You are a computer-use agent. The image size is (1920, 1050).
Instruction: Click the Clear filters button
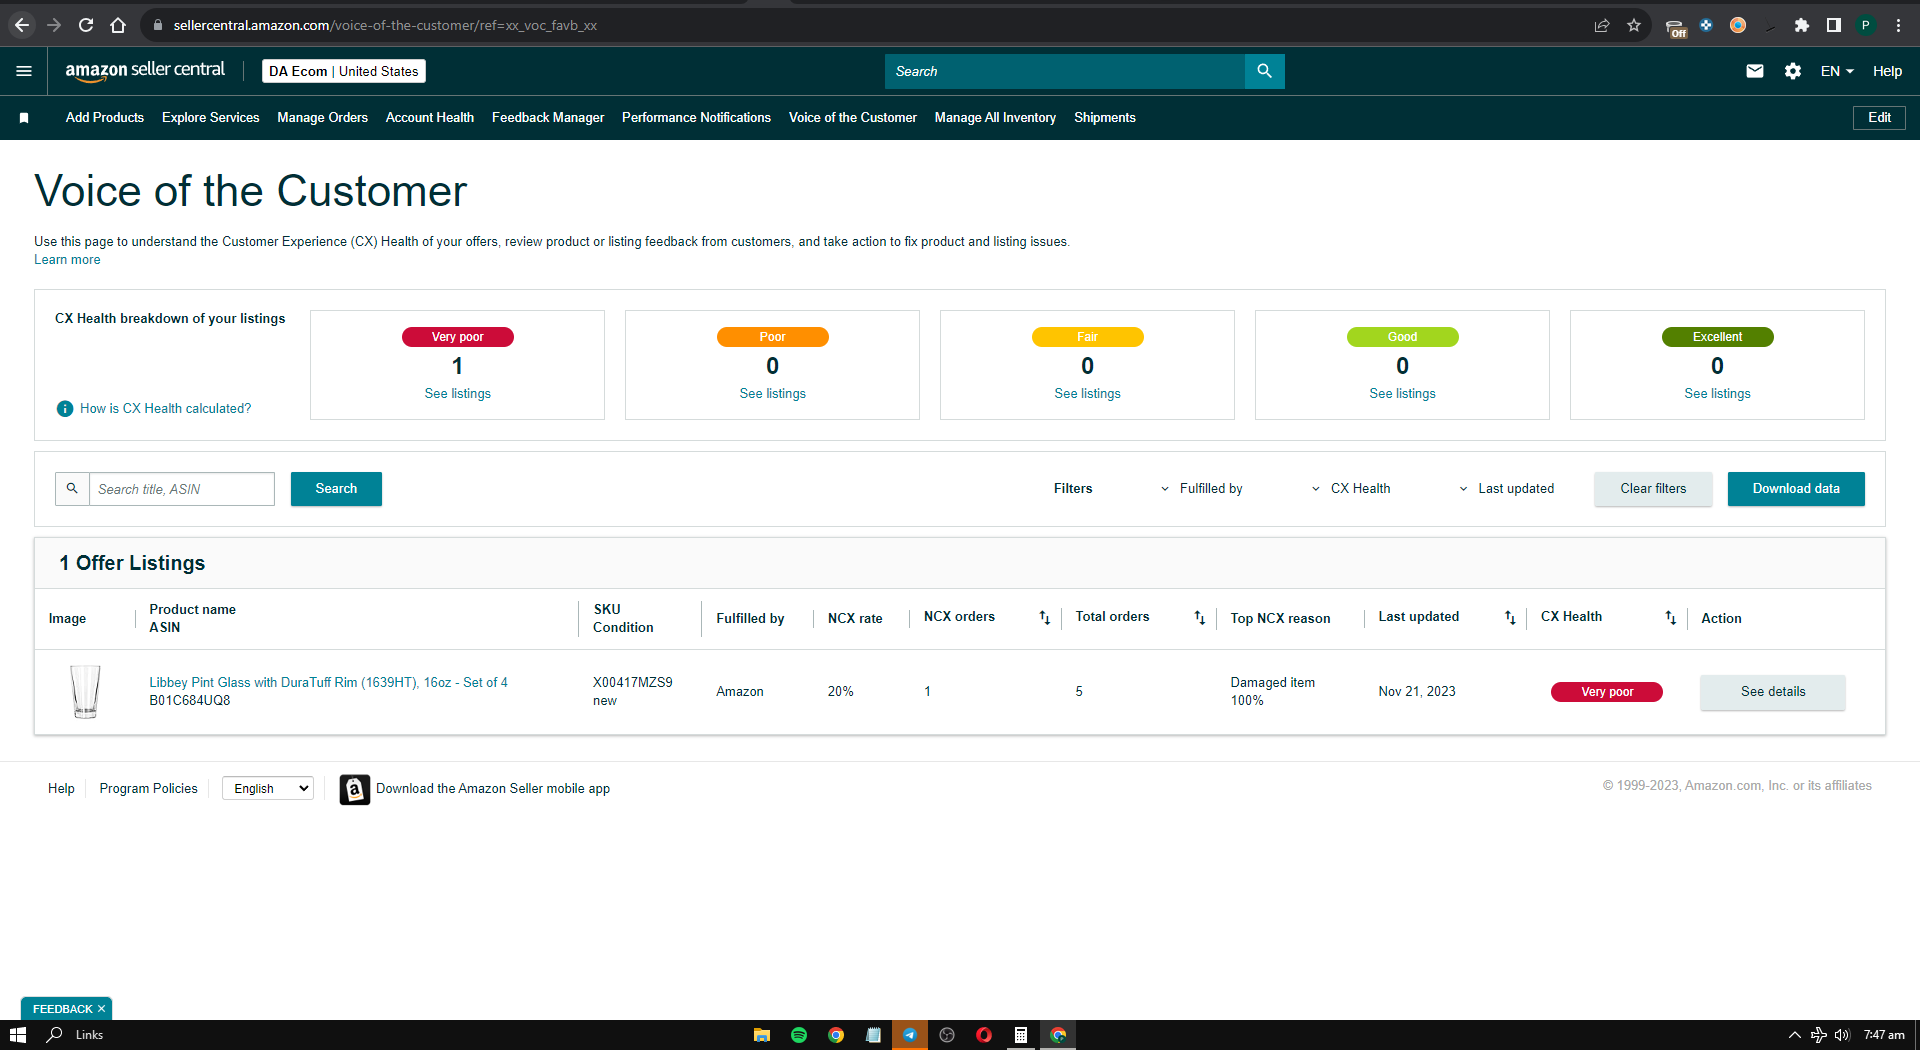click(x=1653, y=489)
